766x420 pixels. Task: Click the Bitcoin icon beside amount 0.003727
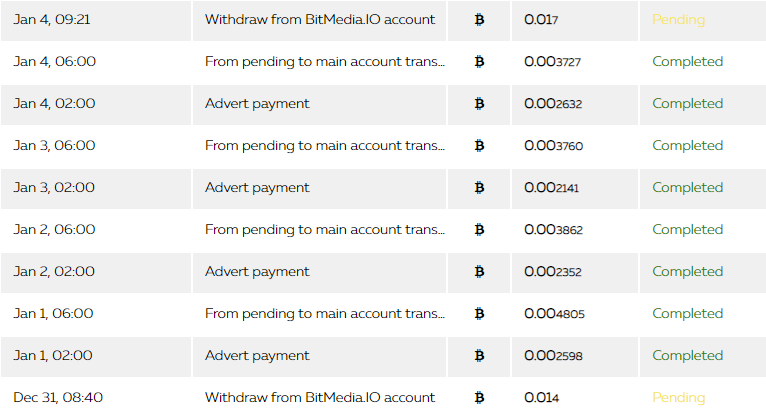[x=479, y=62]
